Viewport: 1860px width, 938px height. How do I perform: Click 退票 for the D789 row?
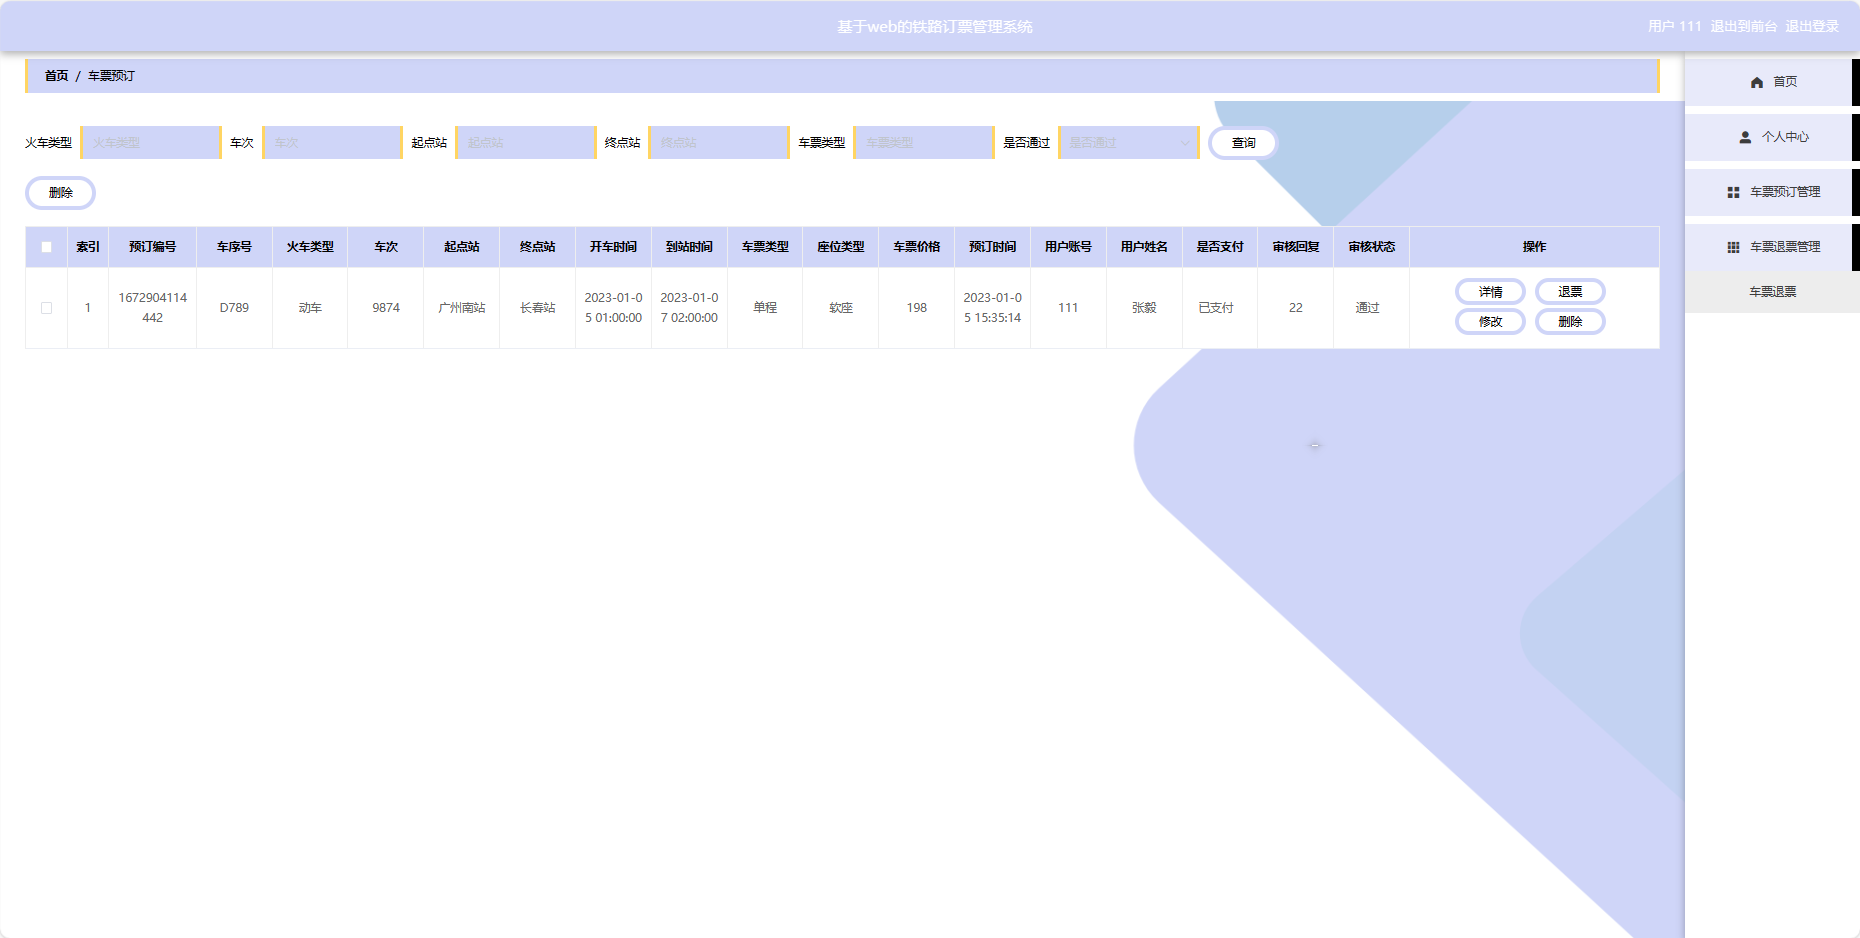point(1570,292)
